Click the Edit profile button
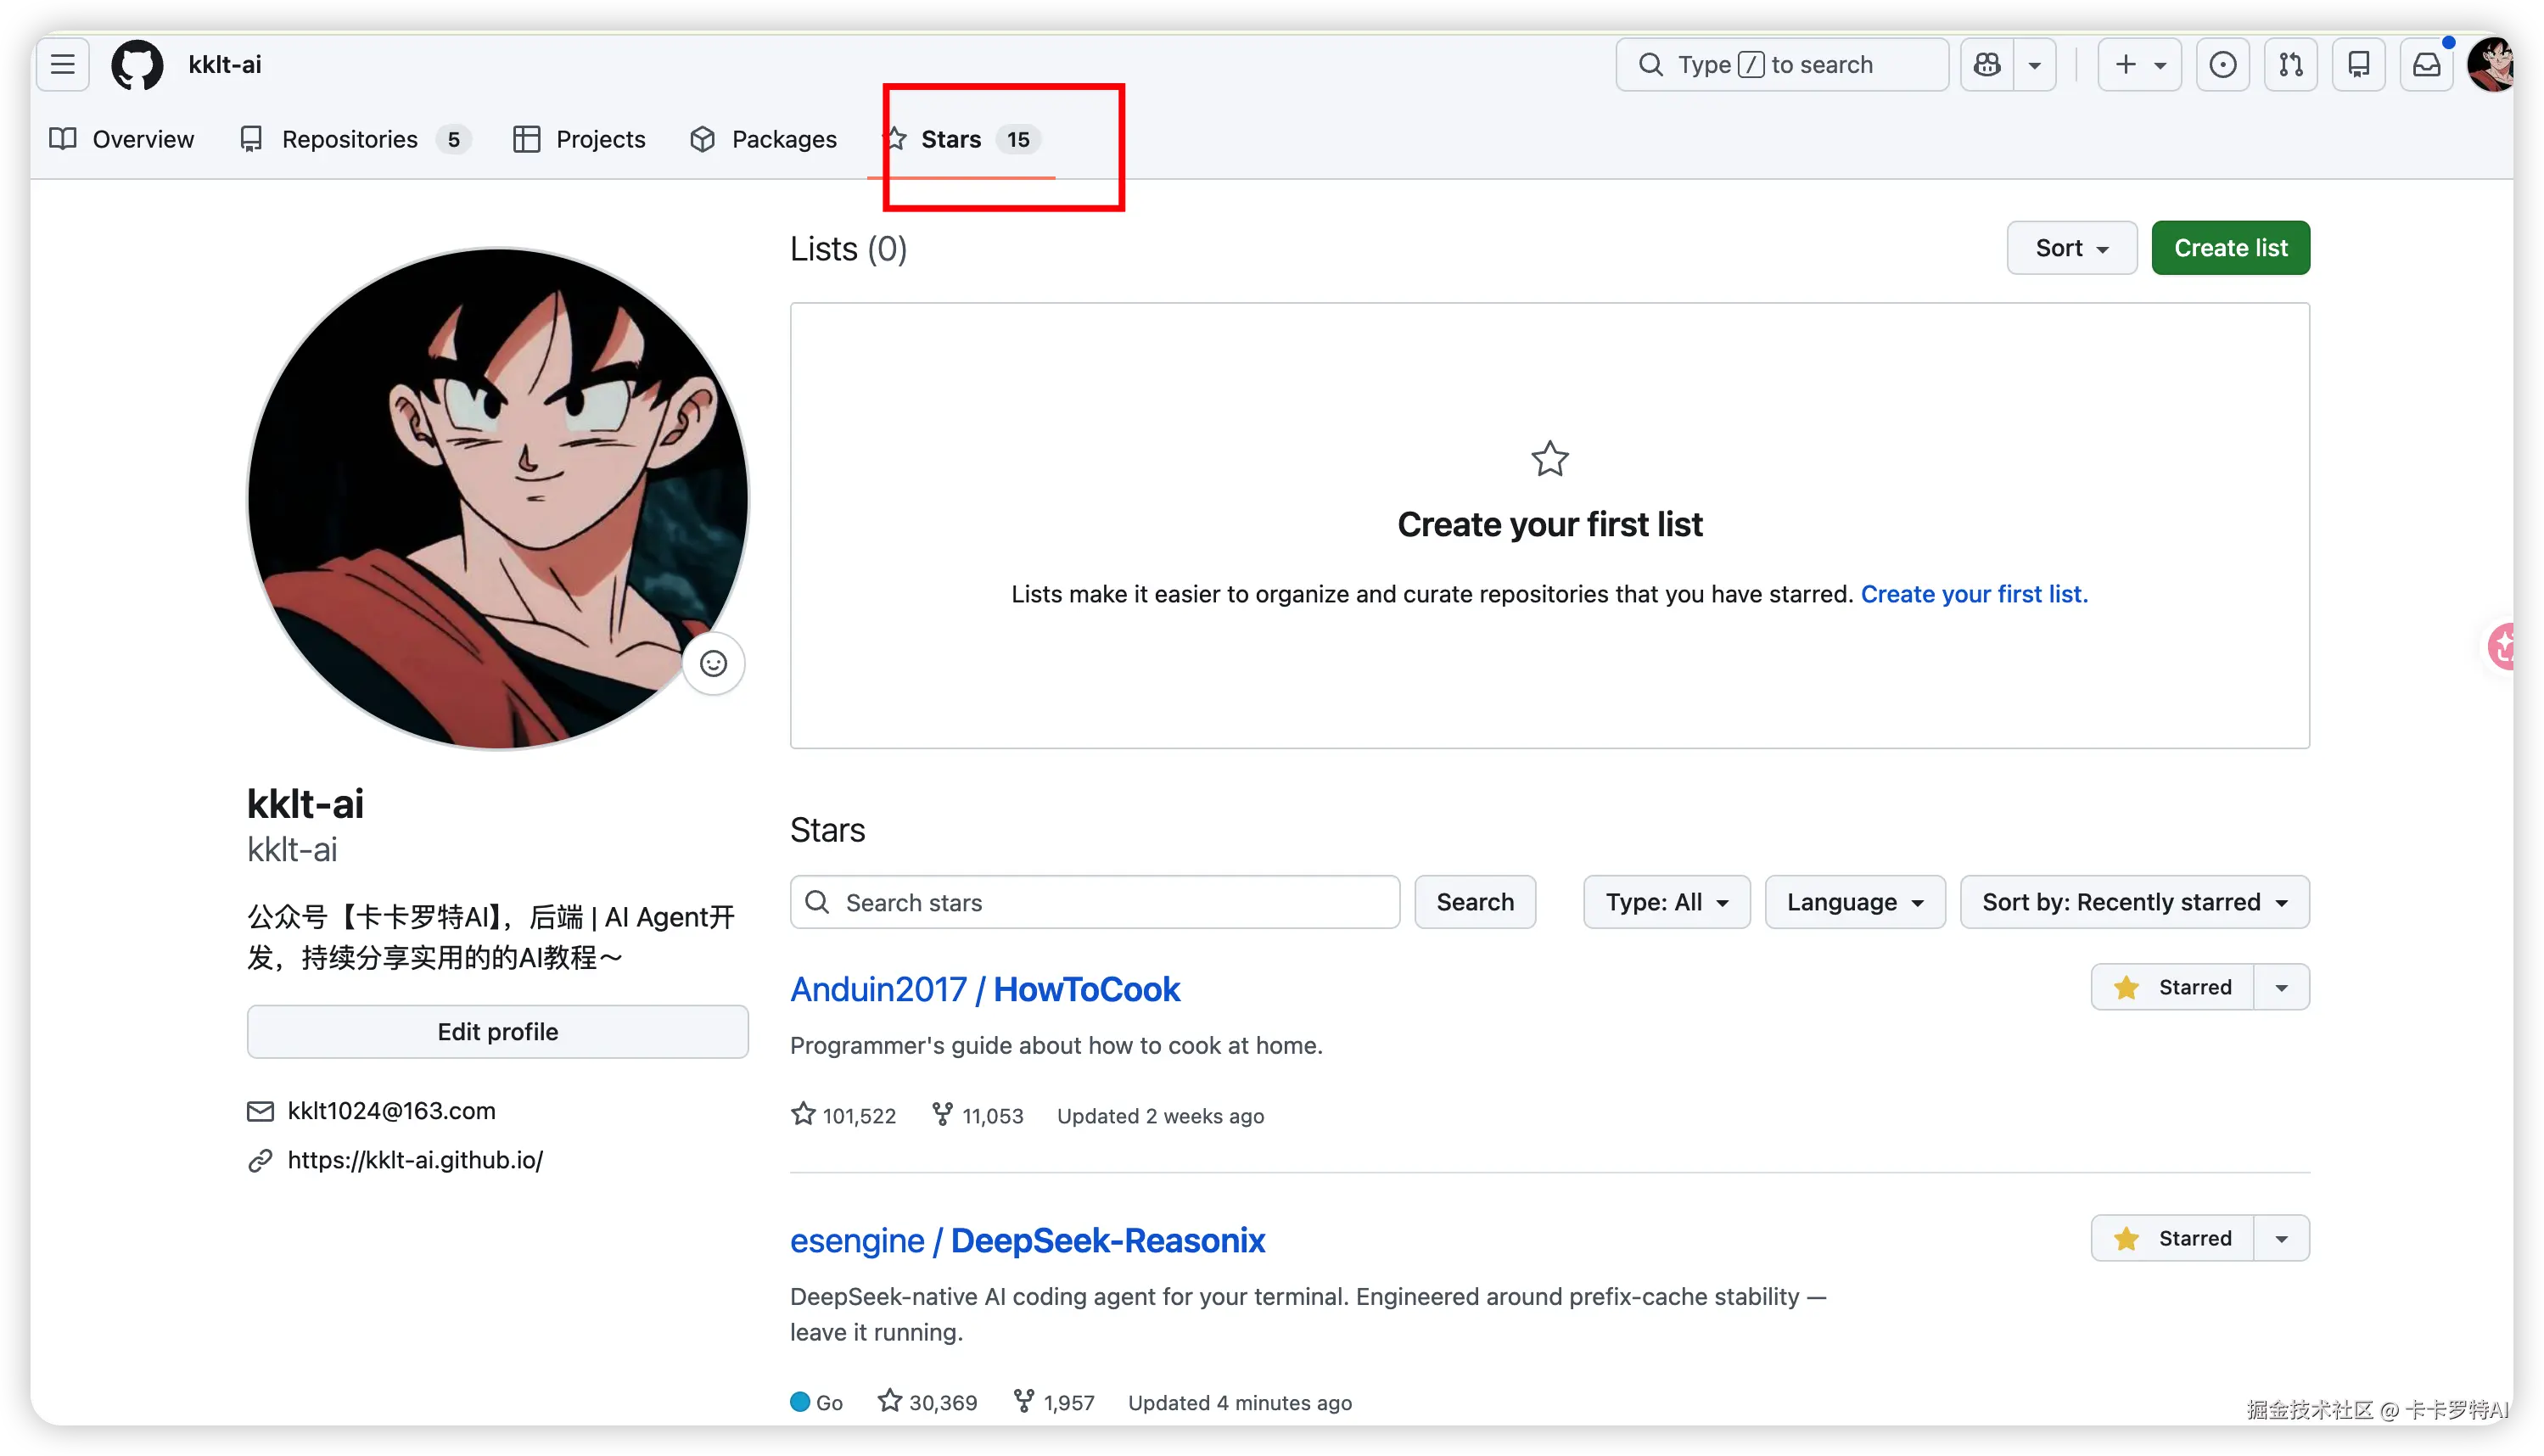Image resolution: width=2544 pixels, height=1456 pixels. tap(498, 1032)
